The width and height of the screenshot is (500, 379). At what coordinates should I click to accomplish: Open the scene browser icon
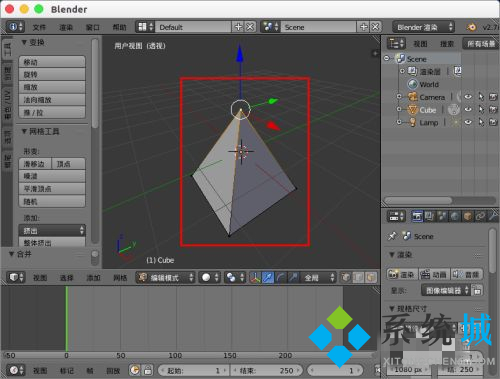click(271, 27)
